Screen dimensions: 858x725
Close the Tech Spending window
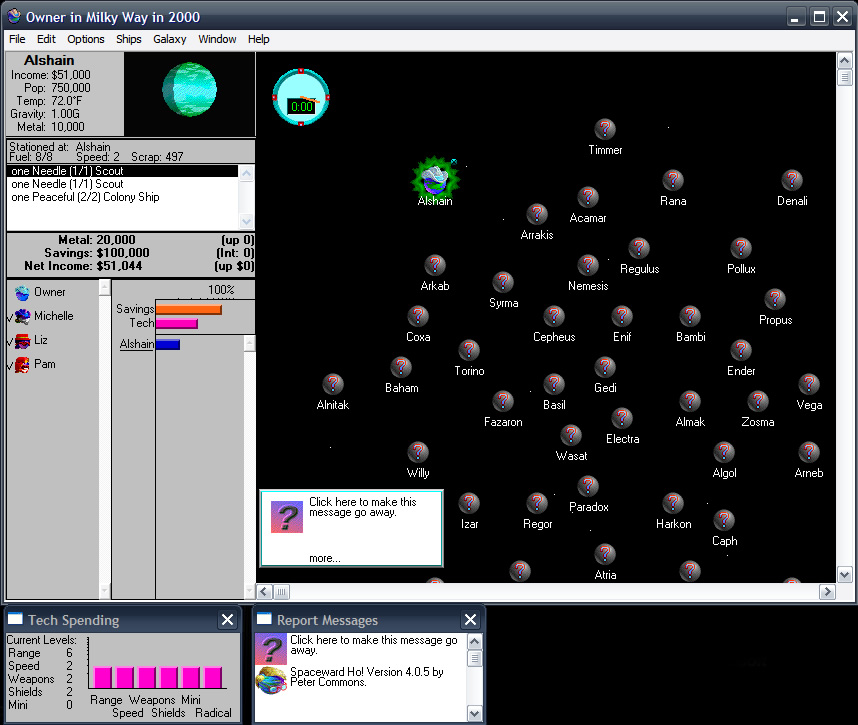(227, 619)
